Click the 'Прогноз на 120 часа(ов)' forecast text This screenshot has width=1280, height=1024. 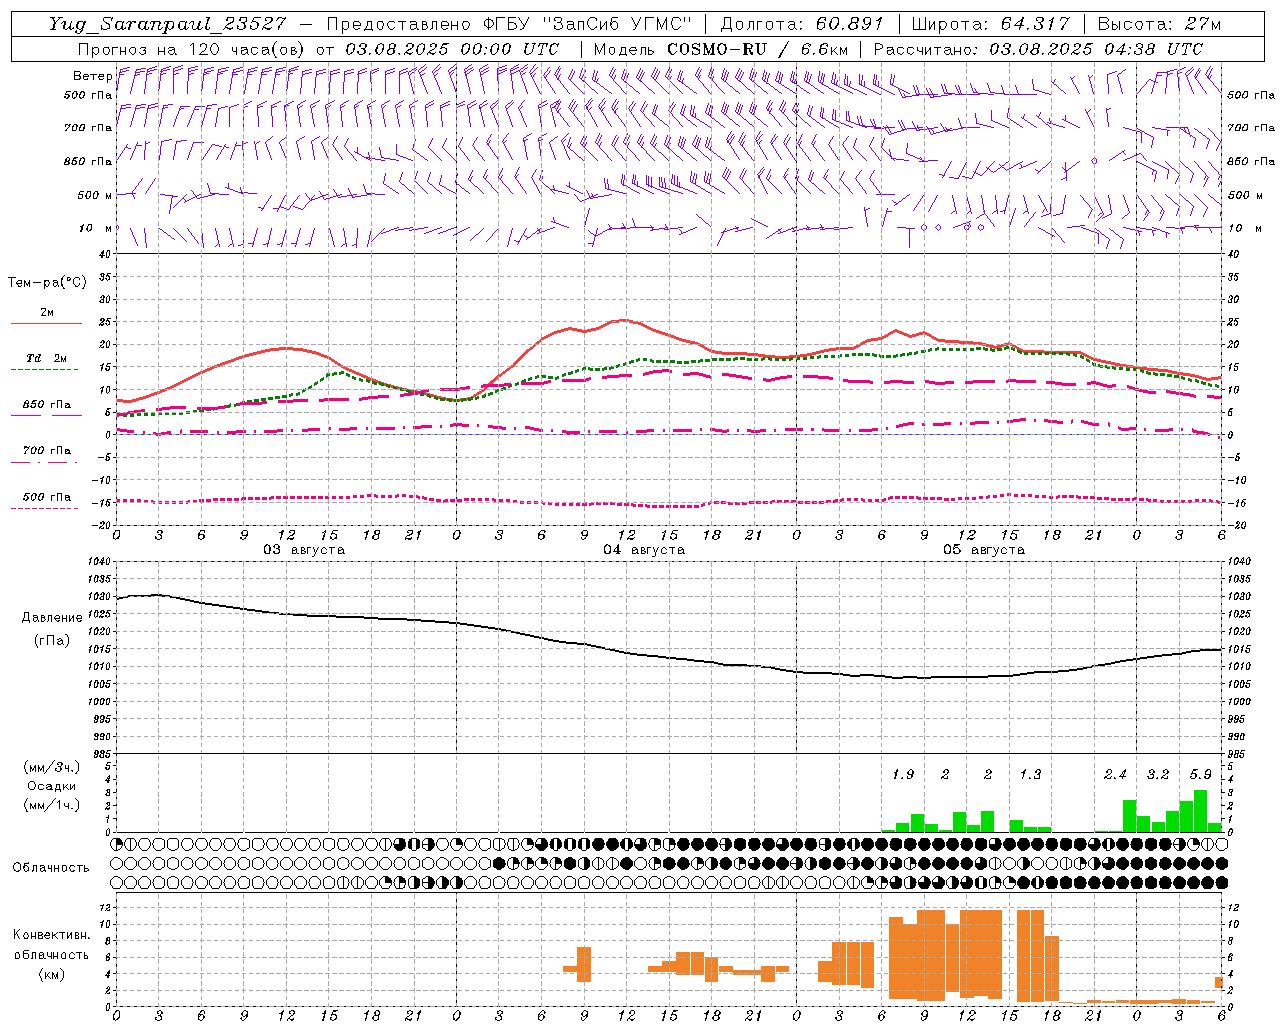(192, 48)
